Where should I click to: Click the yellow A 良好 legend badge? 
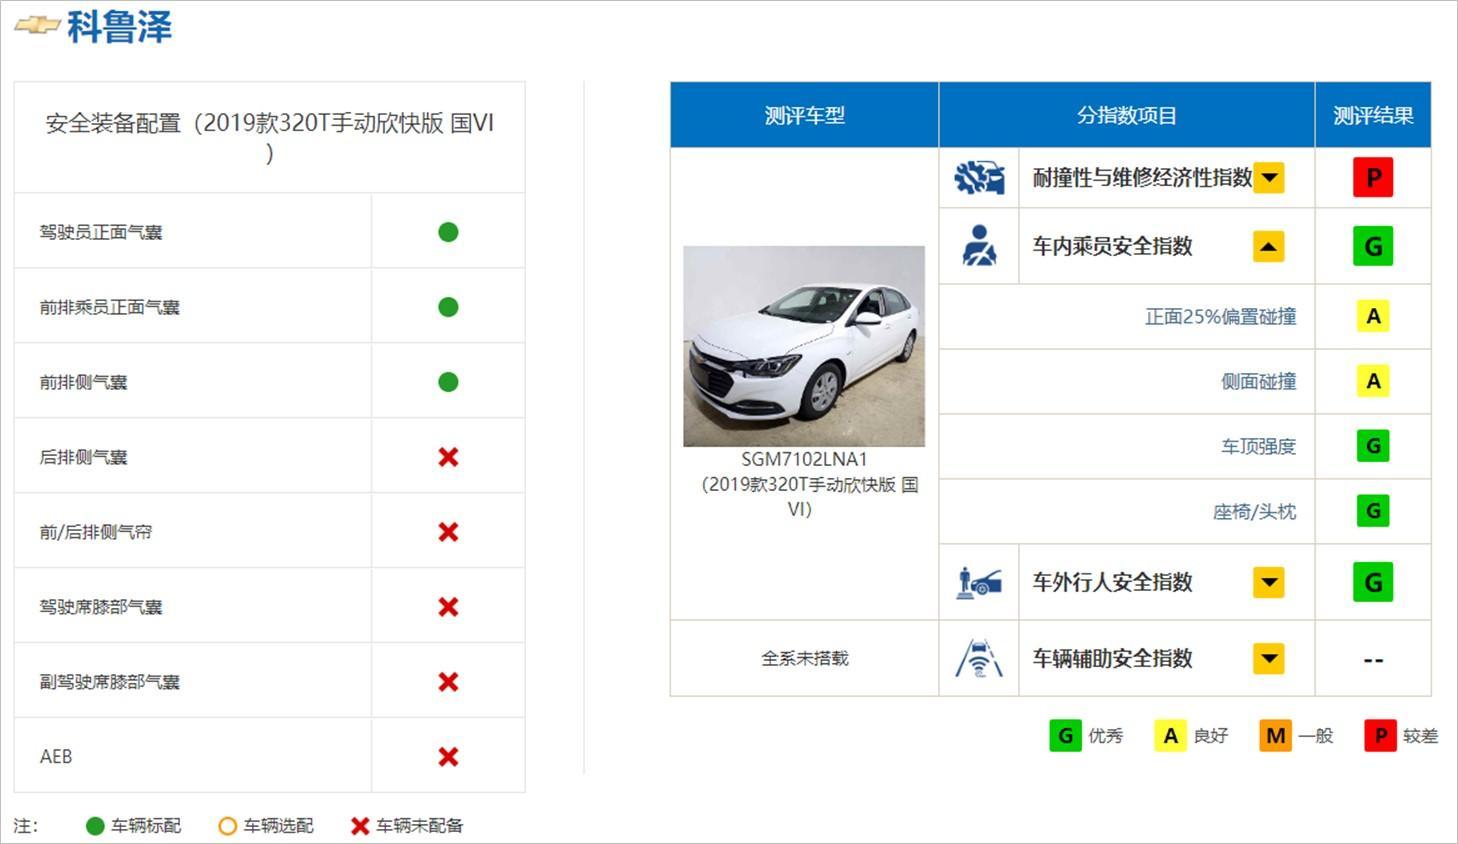(1170, 736)
